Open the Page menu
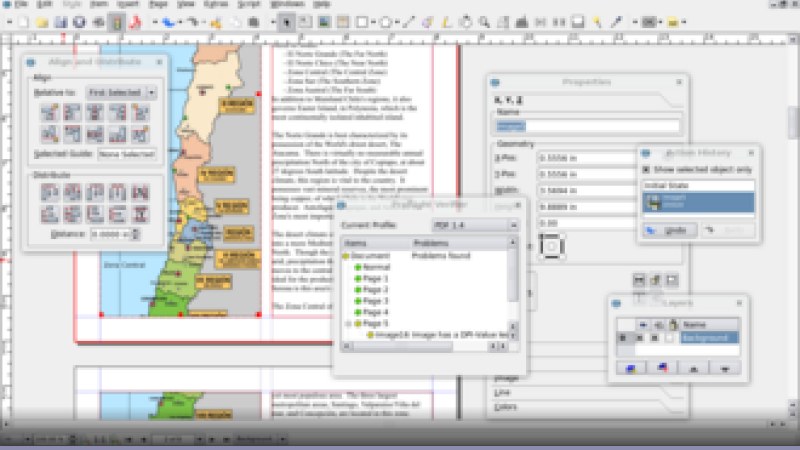The width and height of the screenshot is (800, 450). tap(158, 4)
